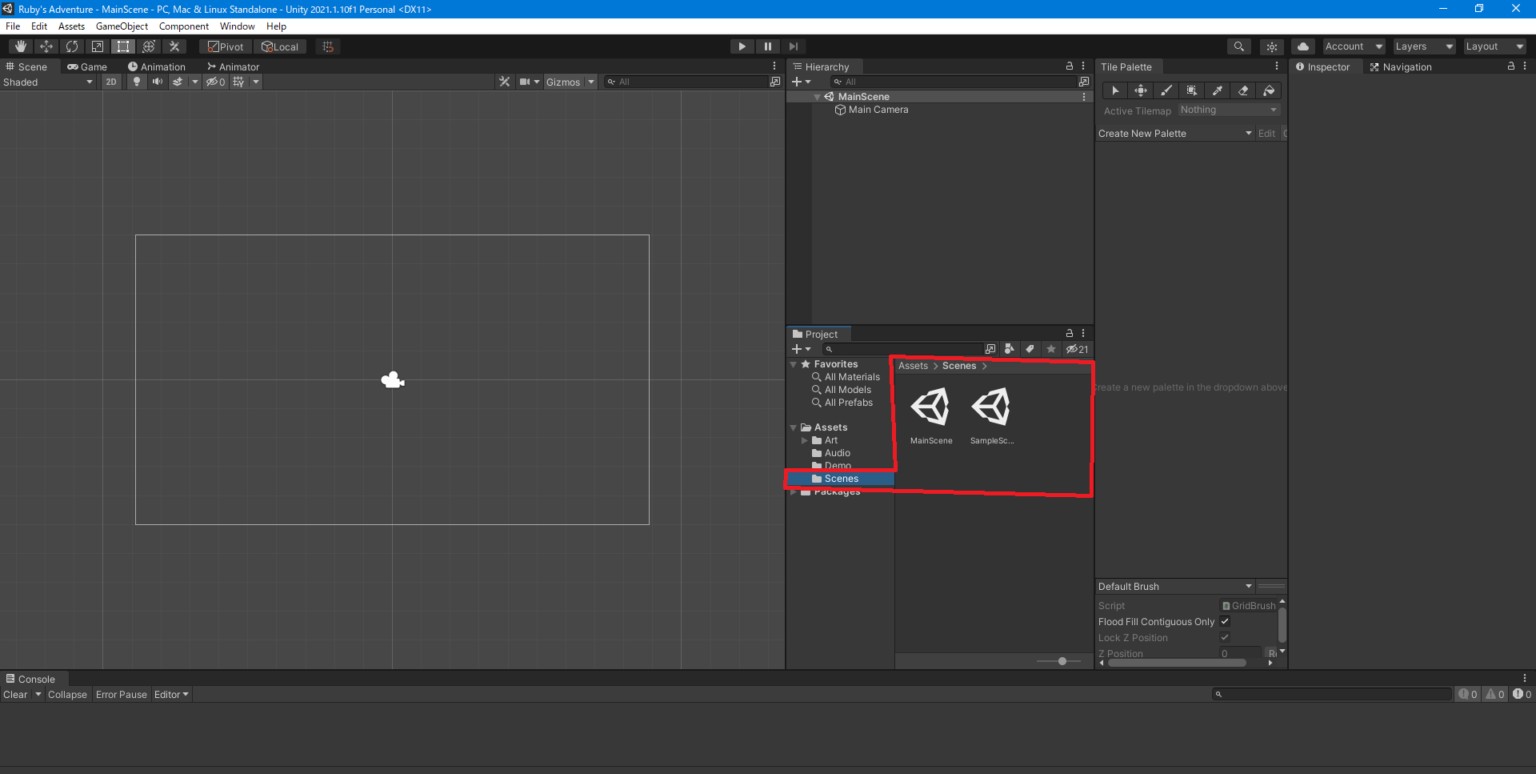Adjust the Project panel icon size slider

pyautogui.click(x=1062, y=661)
